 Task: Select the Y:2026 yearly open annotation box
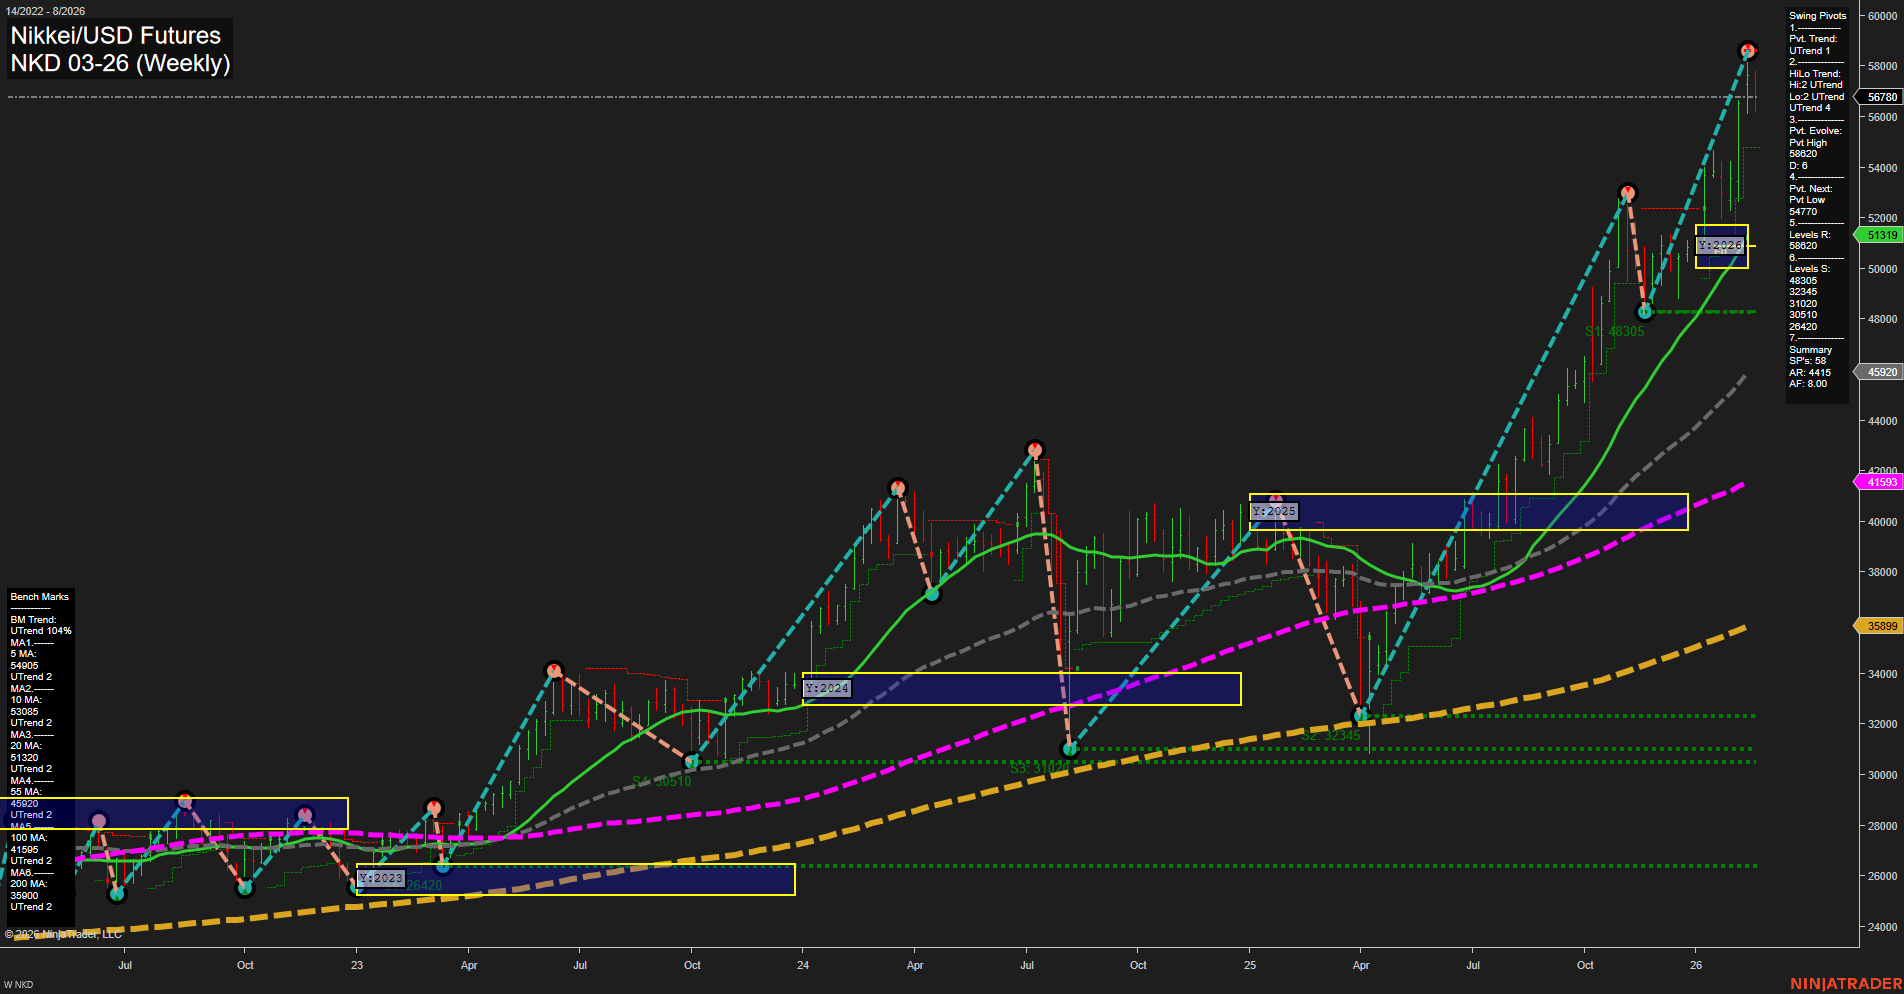pyautogui.click(x=1718, y=243)
